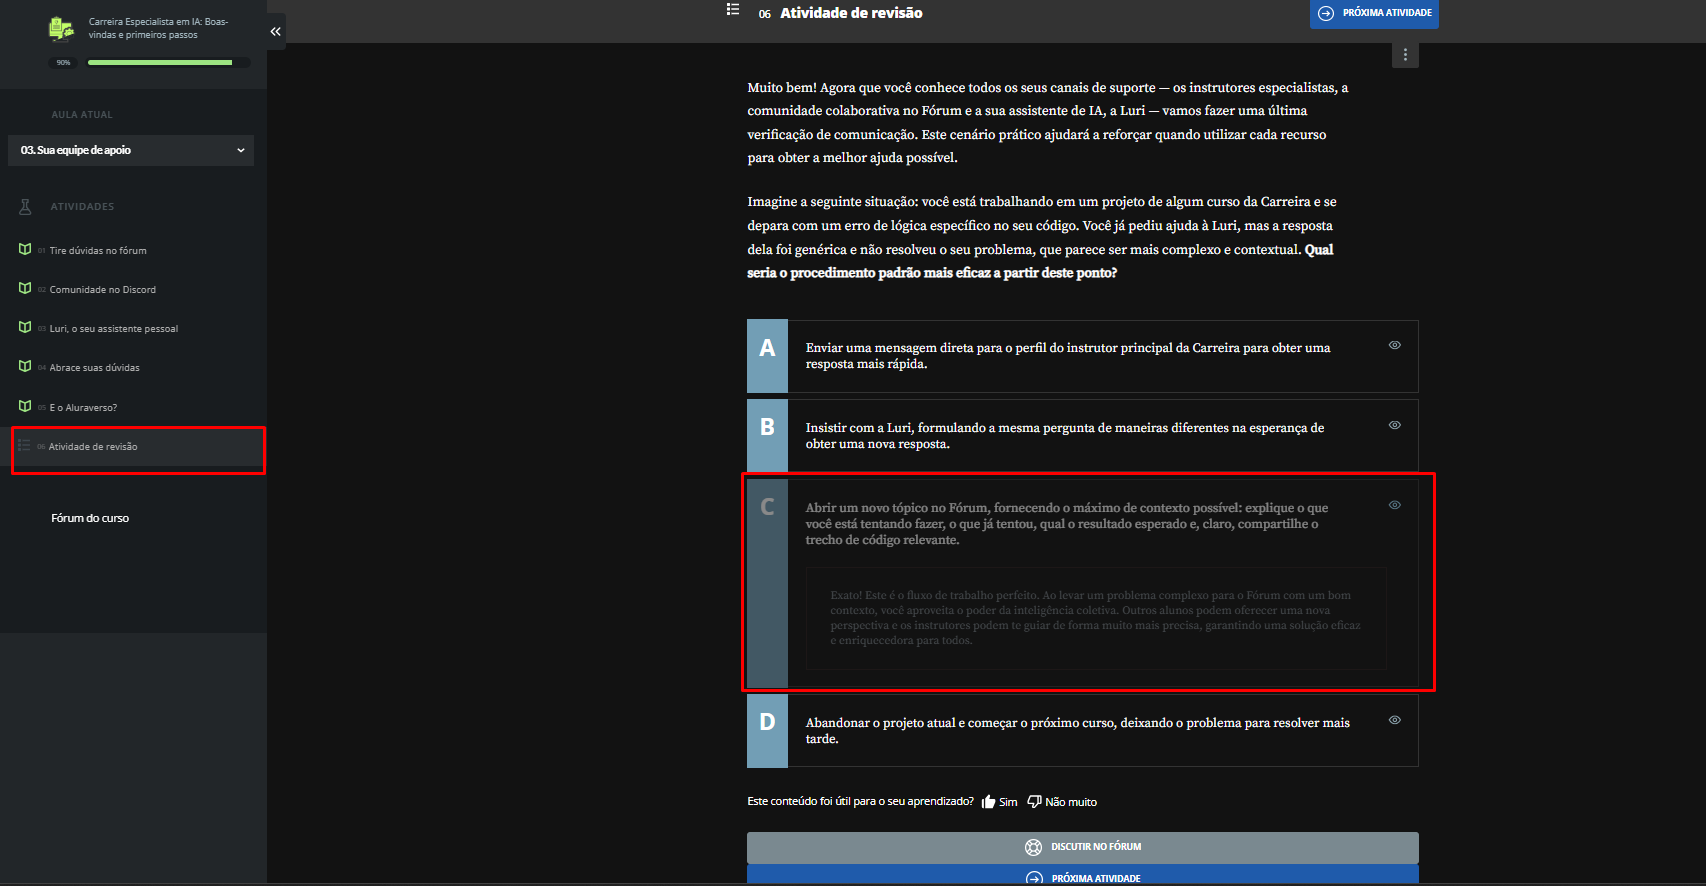The height and width of the screenshot is (886, 1706).
Task: Click DISCUTIR NO FÓRUM button
Action: click(x=1082, y=847)
